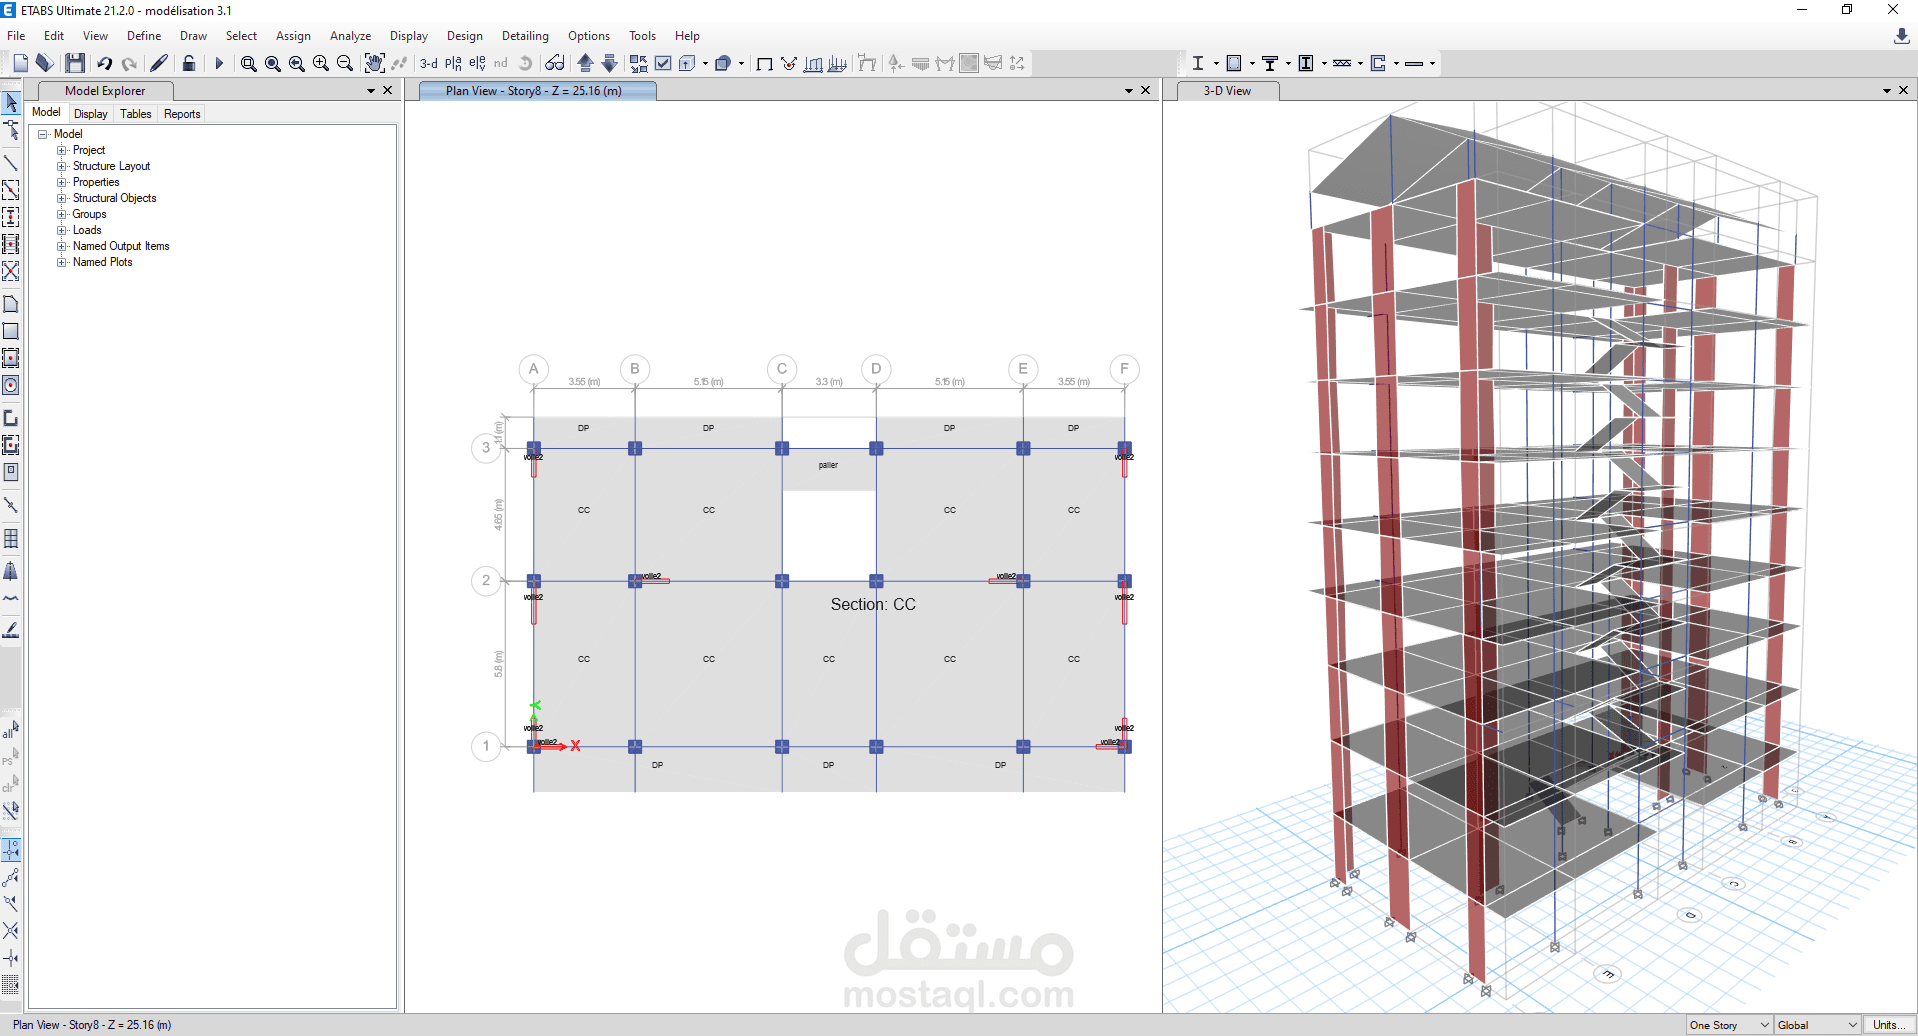Switch to the Display tab
This screenshot has height=1036, width=1918.
91,114
